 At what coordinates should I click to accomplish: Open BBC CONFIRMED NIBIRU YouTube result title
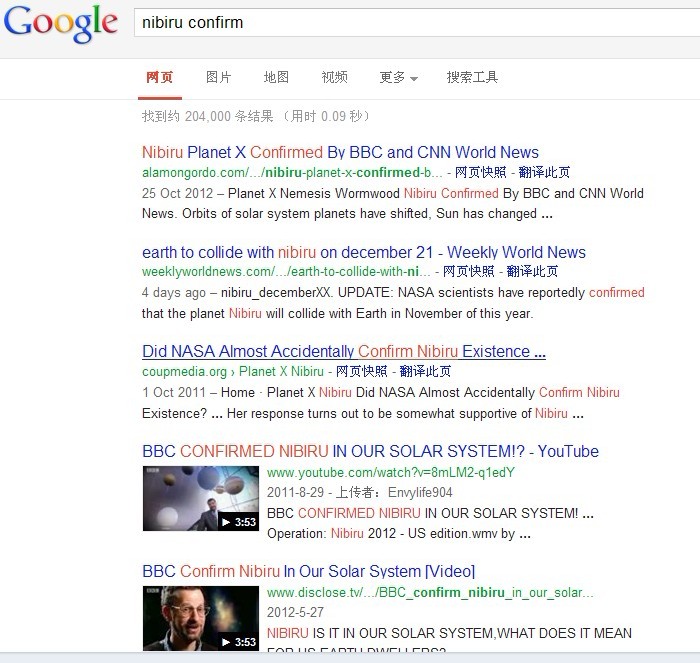coord(370,451)
